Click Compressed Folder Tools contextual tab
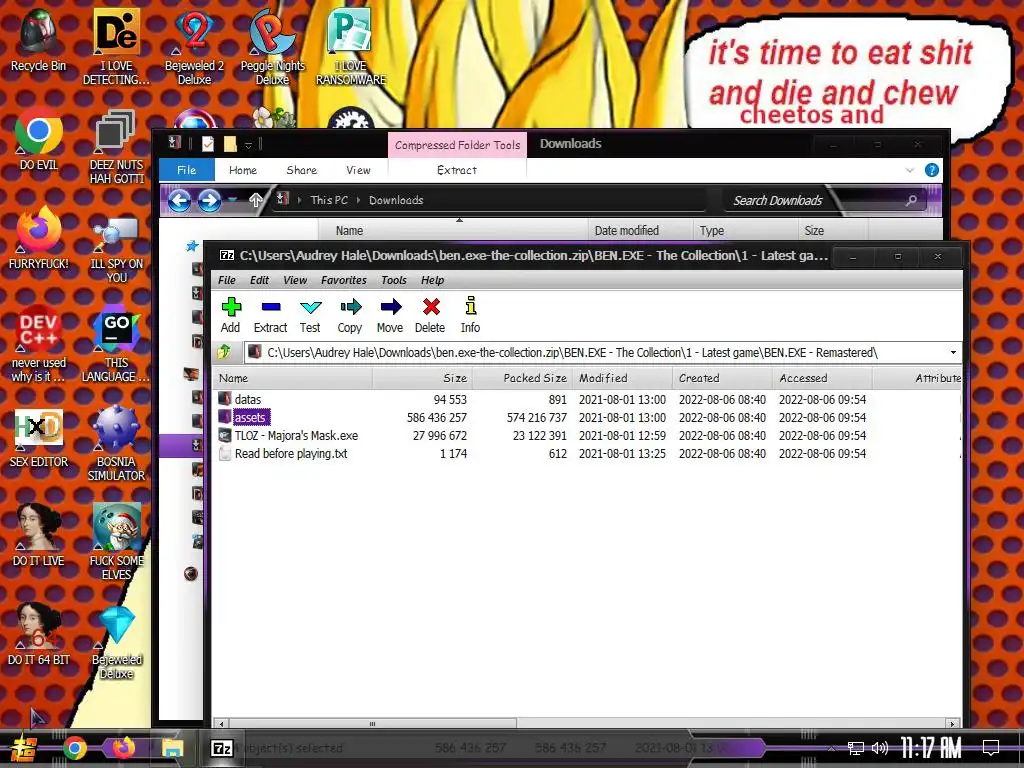This screenshot has height=768, width=1024. pos(457,145)
